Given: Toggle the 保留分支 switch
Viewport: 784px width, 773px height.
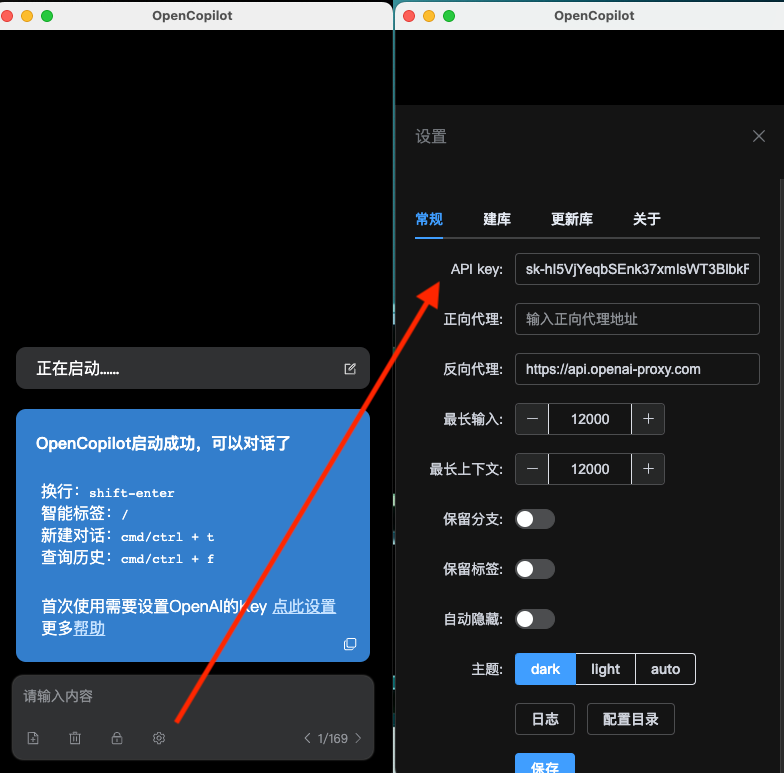Looking at the screenshot, I should pos(535,519).
